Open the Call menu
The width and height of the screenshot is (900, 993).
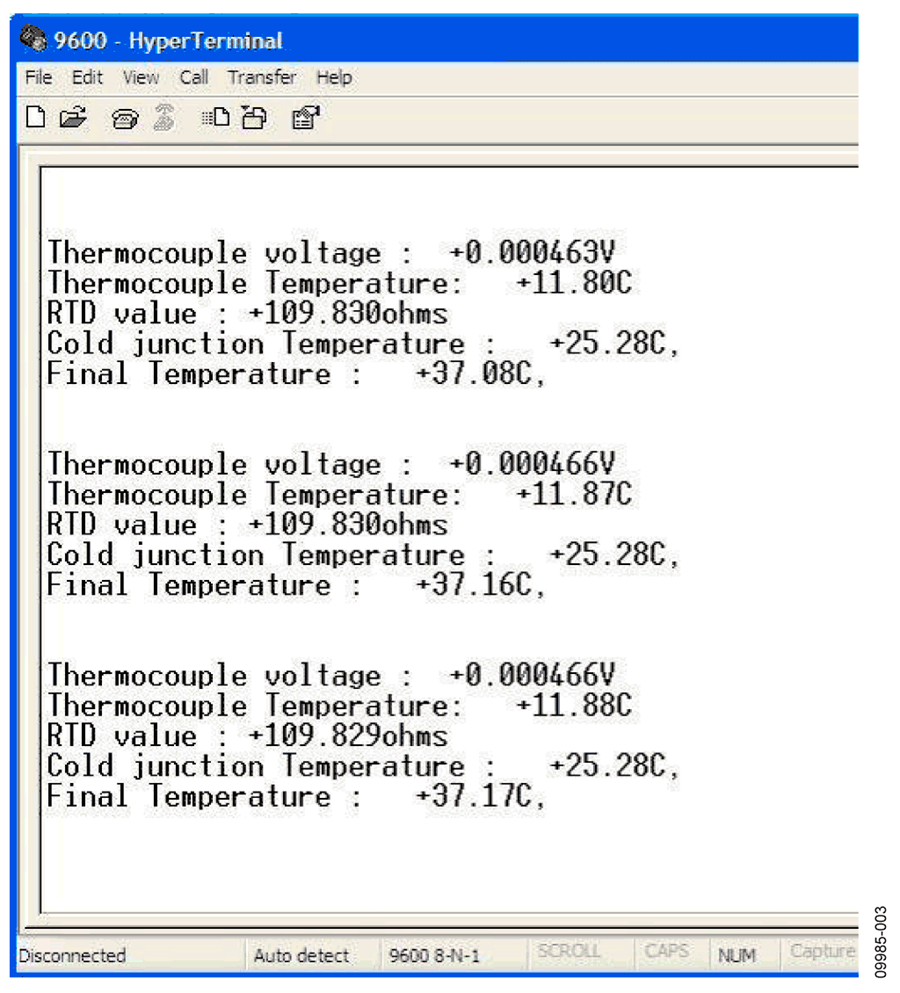194,77
